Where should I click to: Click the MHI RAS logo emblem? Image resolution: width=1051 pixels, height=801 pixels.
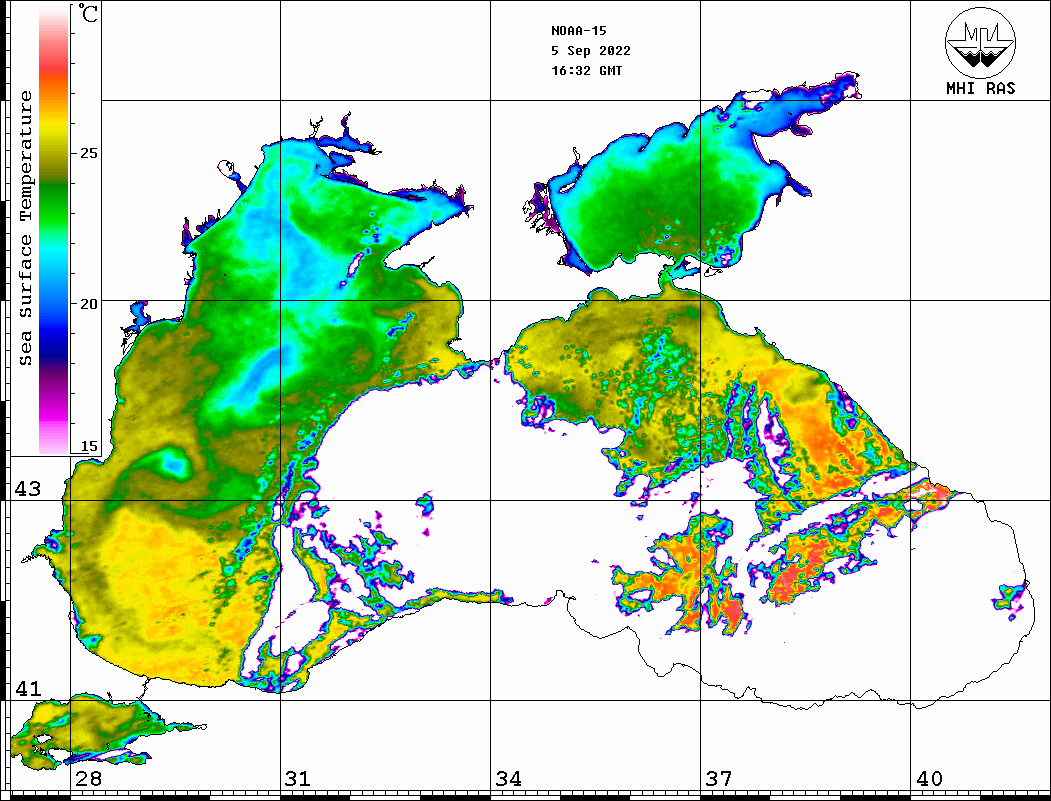tap(981, 42)
